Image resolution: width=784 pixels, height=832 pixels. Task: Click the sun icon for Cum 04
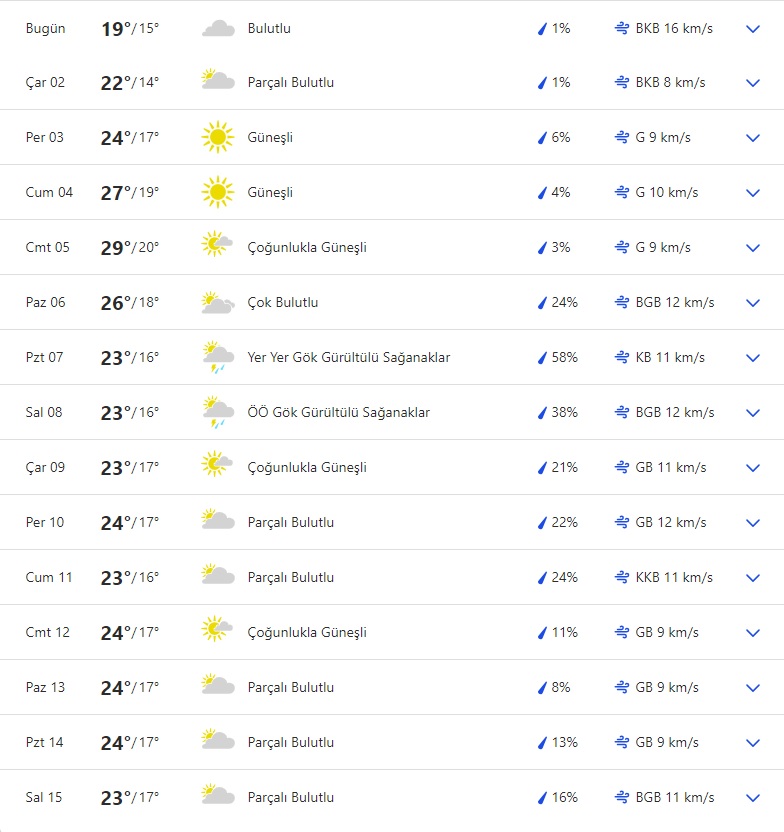[x=217, y=192]
